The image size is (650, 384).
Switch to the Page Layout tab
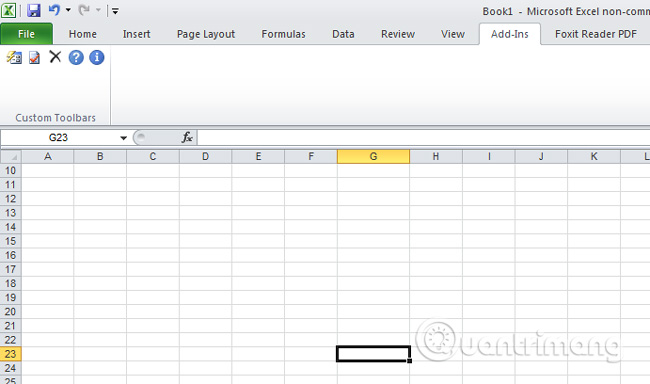[x=206, y=34]
